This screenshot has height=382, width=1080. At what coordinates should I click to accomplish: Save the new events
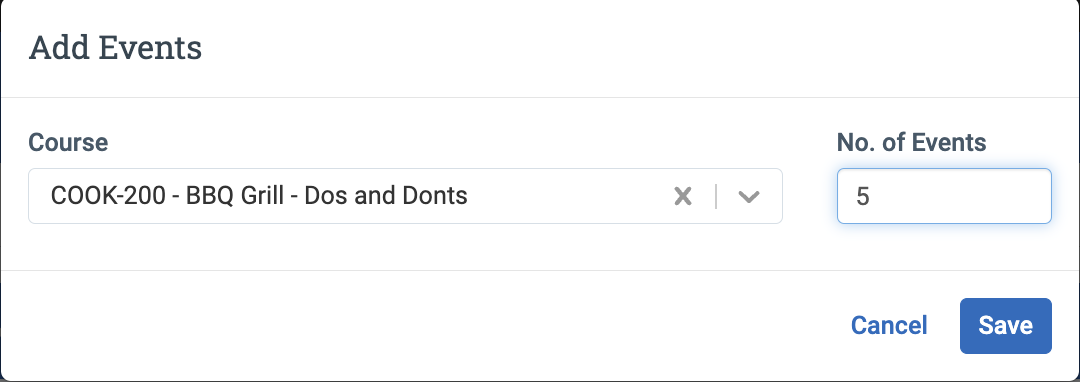1006,326
